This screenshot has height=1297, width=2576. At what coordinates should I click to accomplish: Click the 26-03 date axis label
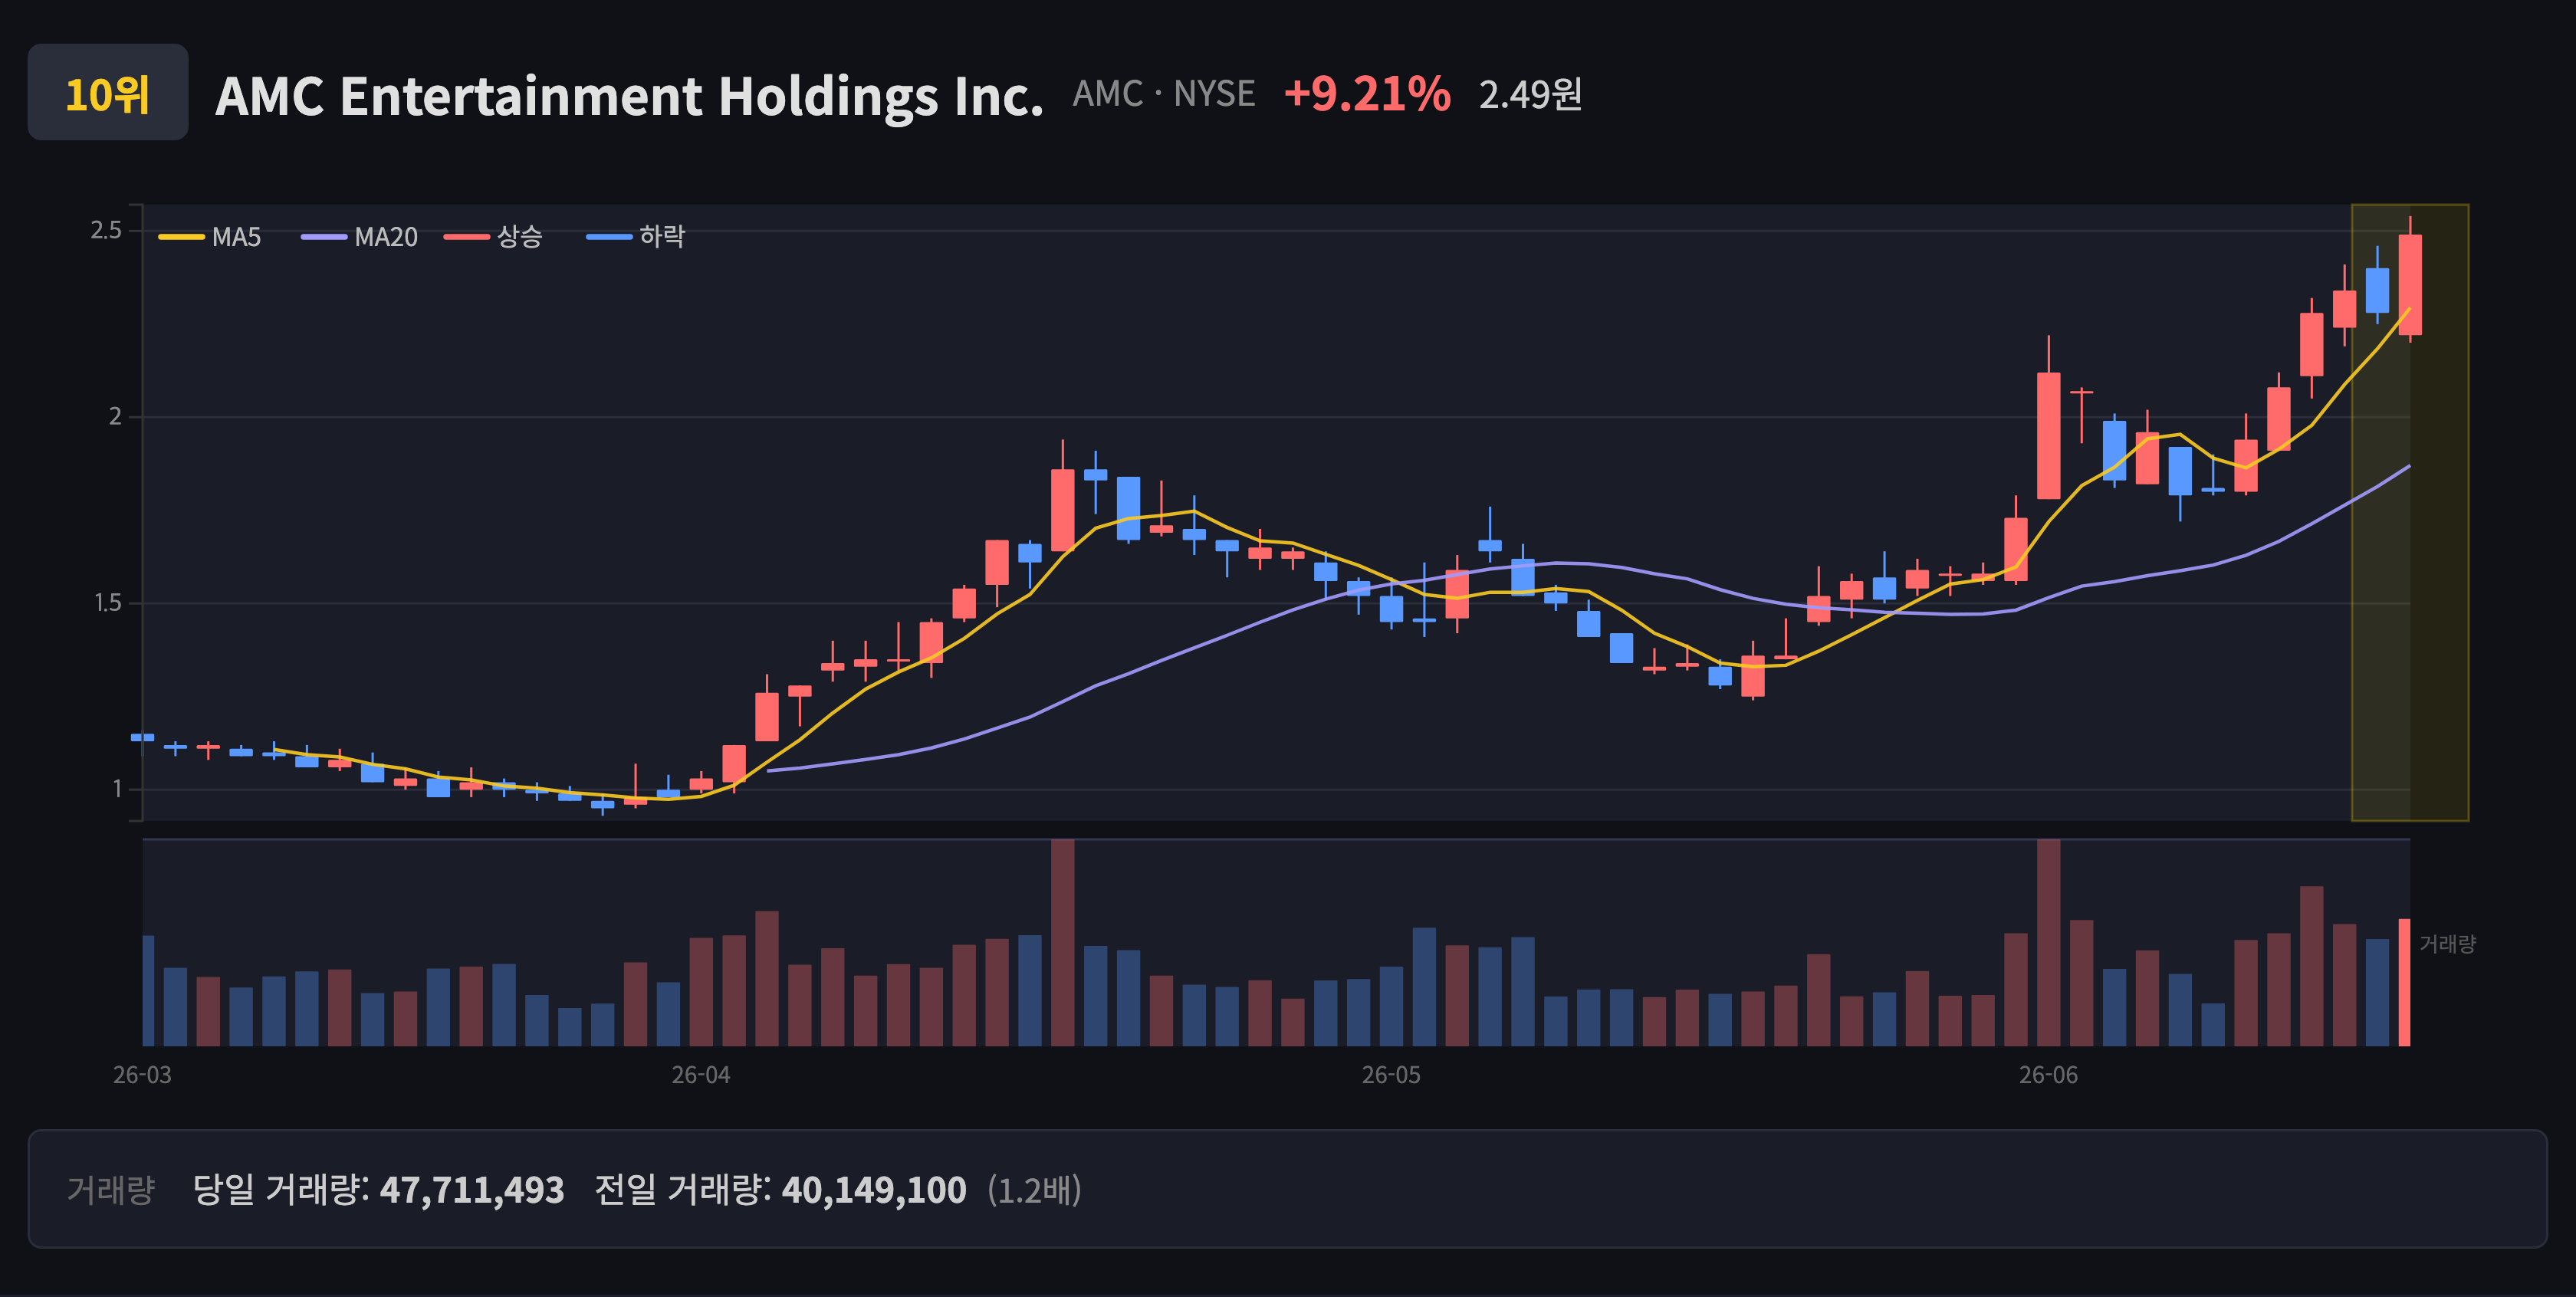(142, 1075)
